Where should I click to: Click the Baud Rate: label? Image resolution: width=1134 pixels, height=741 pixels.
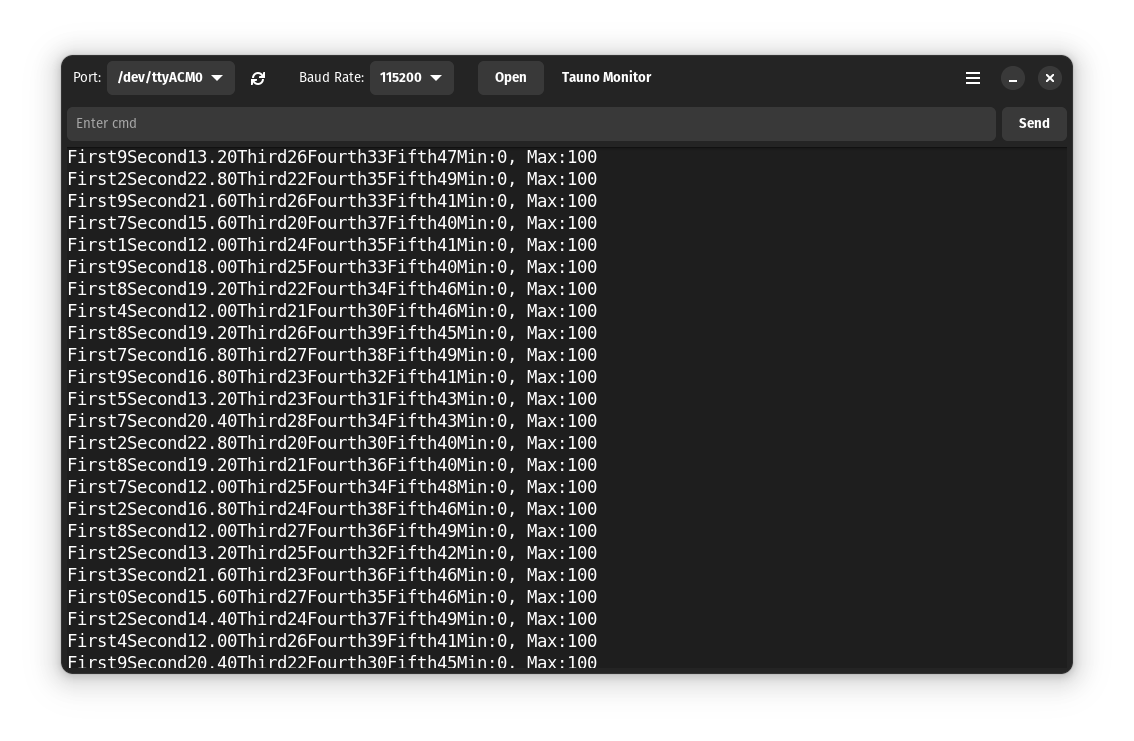(331, 78)
